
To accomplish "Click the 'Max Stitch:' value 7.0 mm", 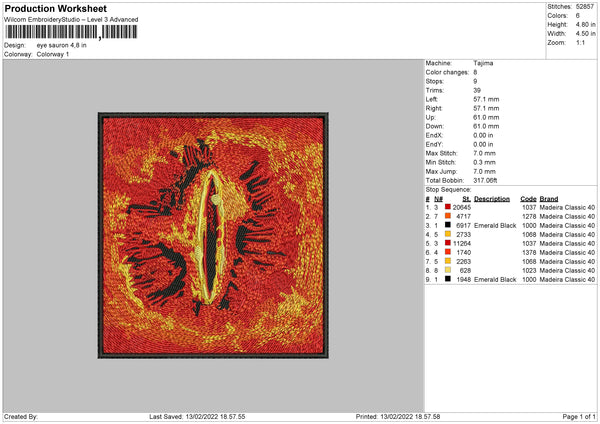I will click(484, 153).
